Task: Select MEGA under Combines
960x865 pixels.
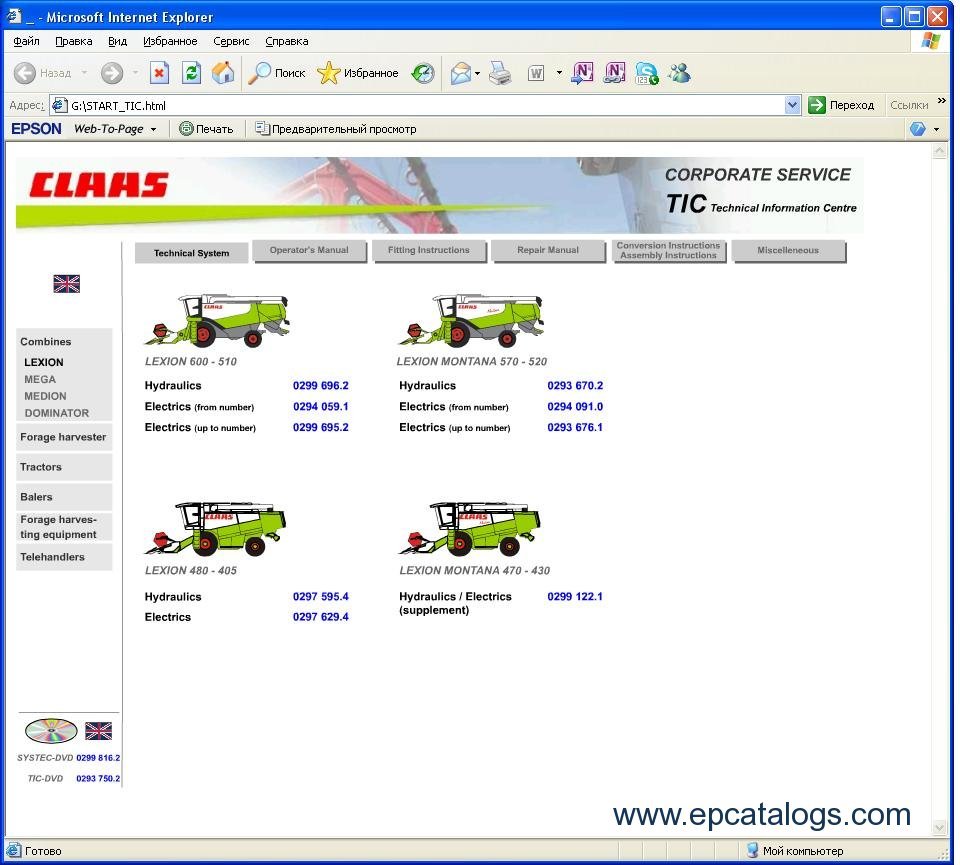Action: tap(40, 380)
